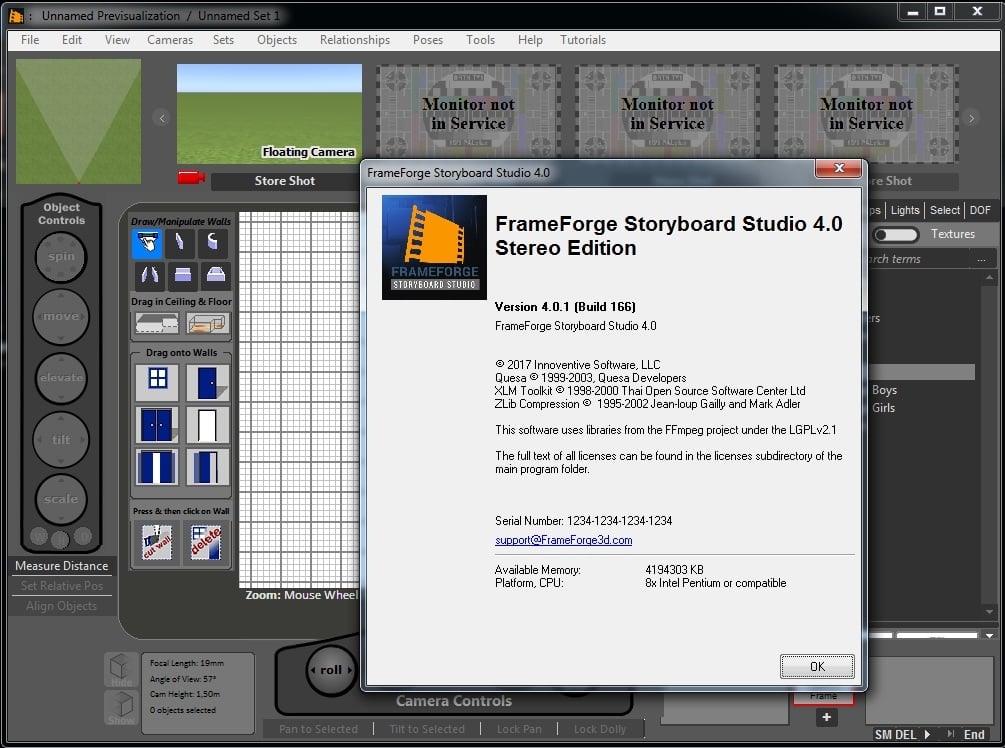The width and height of the screenshot is (1005, 748).
Task: Click the green overhead camera view
Action: (78, 122)
